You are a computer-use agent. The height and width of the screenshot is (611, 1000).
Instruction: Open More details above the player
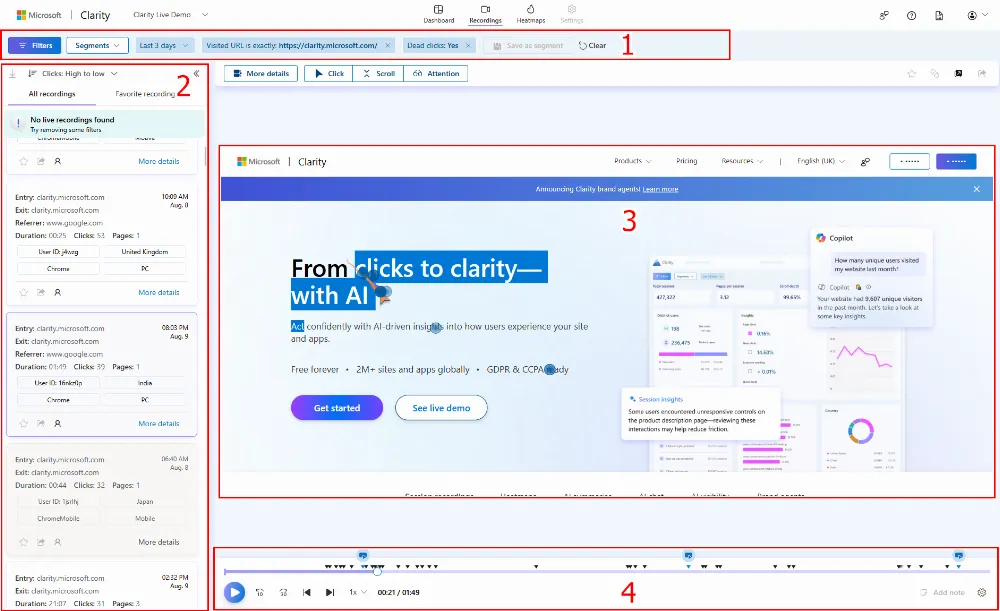point(261,73)
